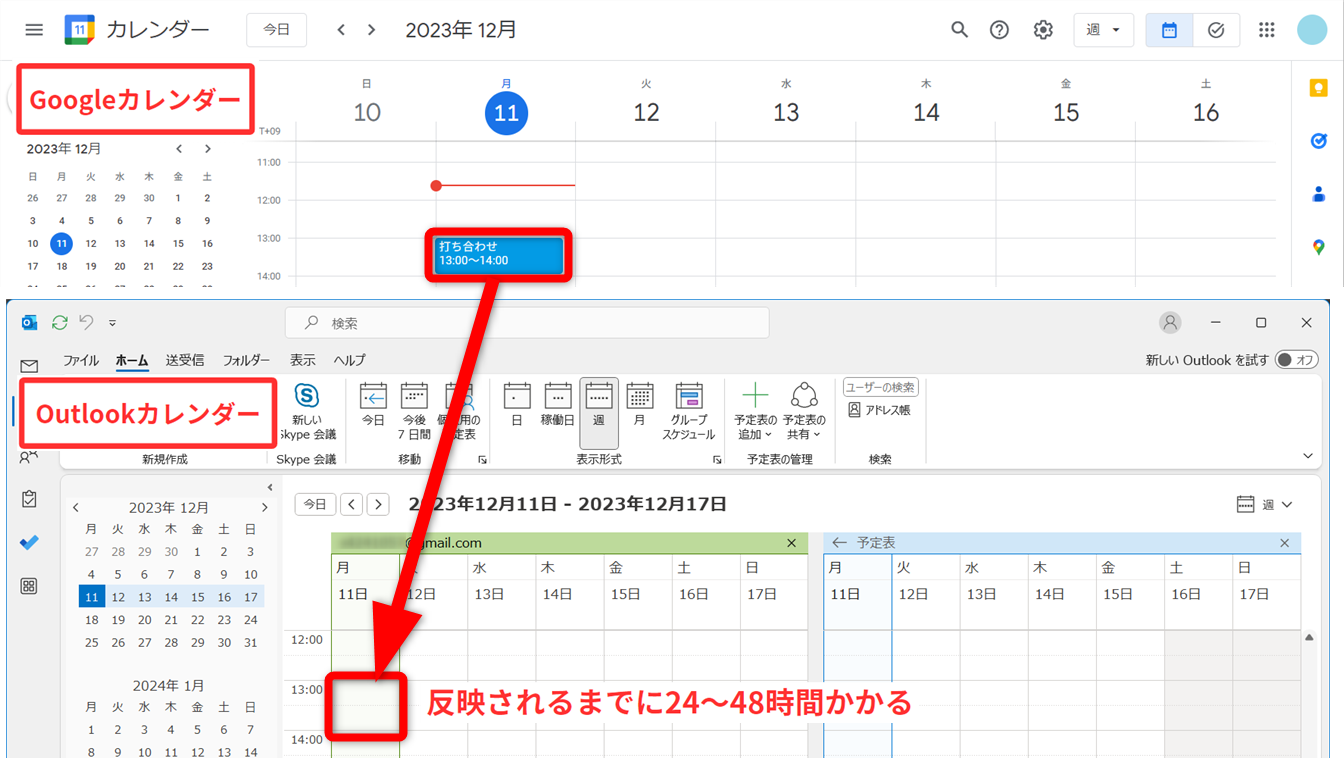Click the Google Calendar Today button
1344x758 pixels.
pos(276,30)
